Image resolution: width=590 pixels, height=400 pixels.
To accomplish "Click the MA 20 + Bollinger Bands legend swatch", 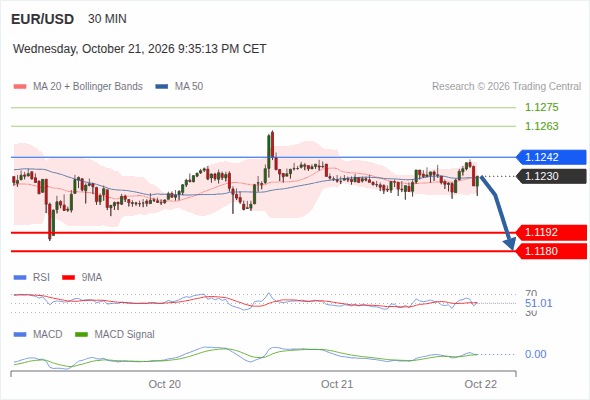I will click(x=20, y=87).
